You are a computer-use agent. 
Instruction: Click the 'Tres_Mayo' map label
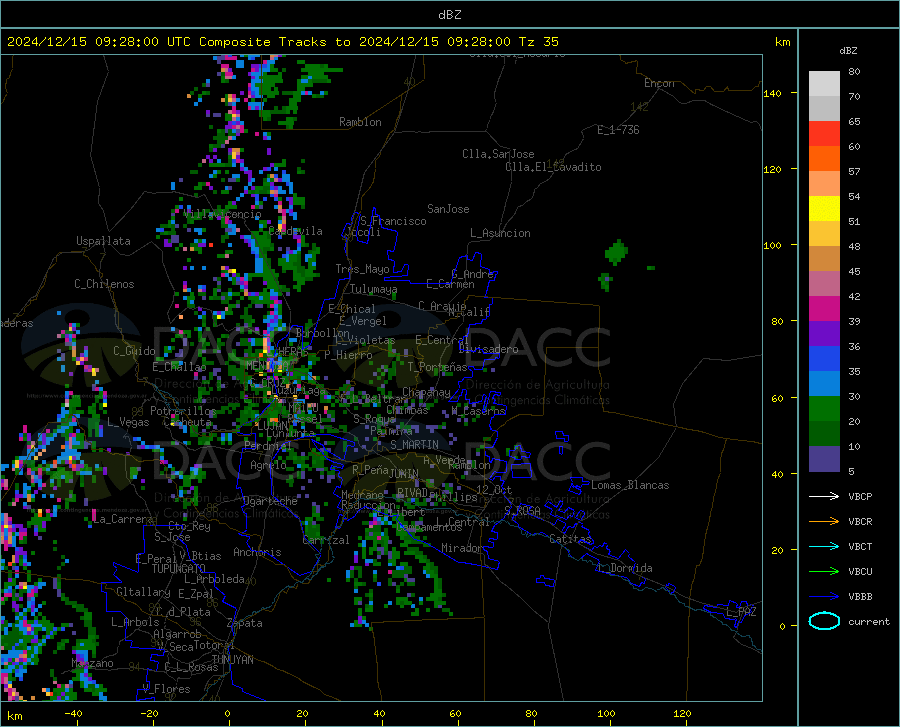coord(362,269)
